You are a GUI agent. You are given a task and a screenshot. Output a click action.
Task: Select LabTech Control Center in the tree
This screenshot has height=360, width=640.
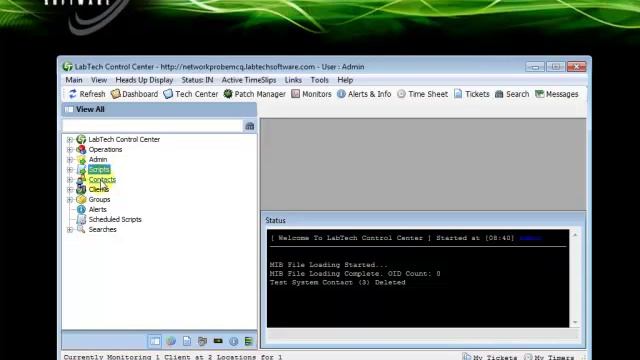124,140
